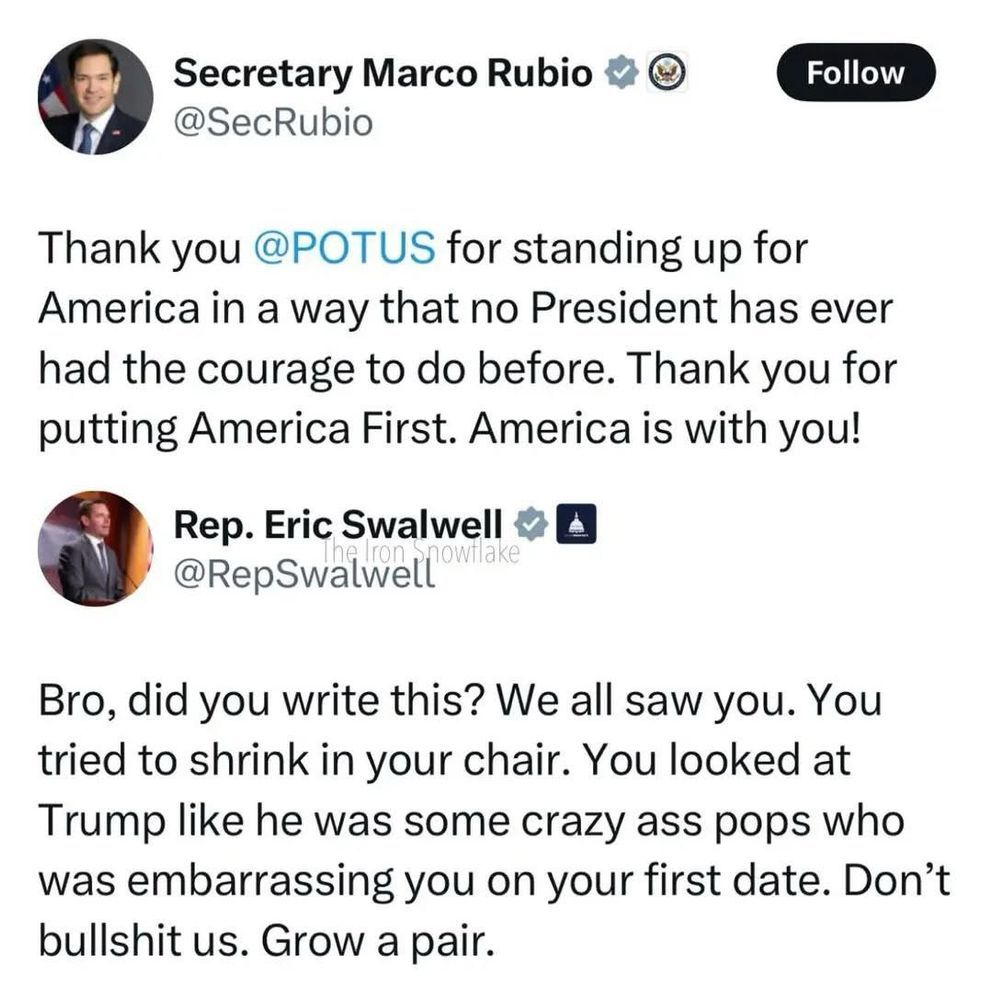Click 'The Iron Snowflake' watermark text
This screenshot has height=1000, width=993.
[x=420, y=550]
